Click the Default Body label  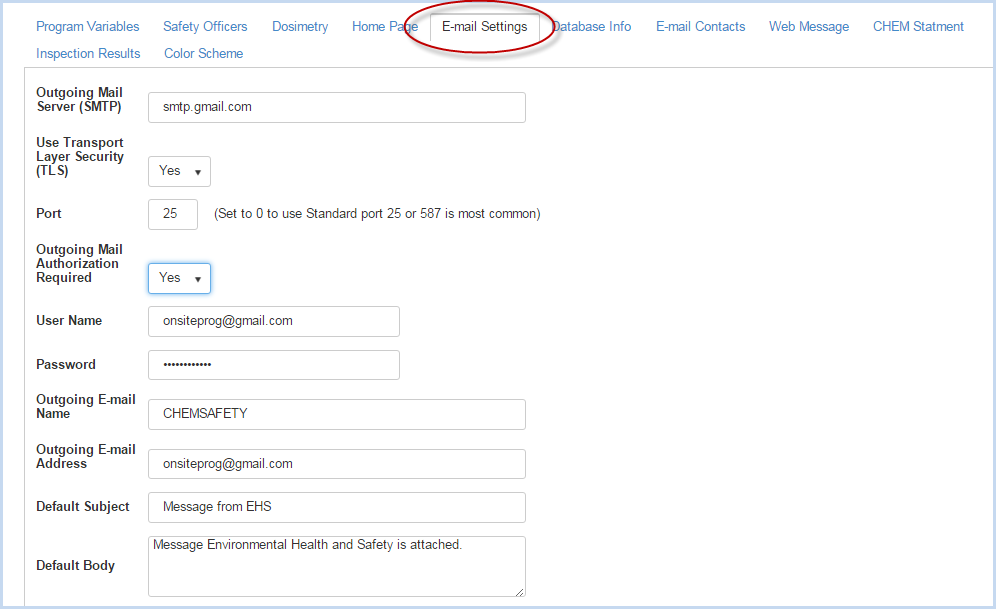(x=76, y=566)
